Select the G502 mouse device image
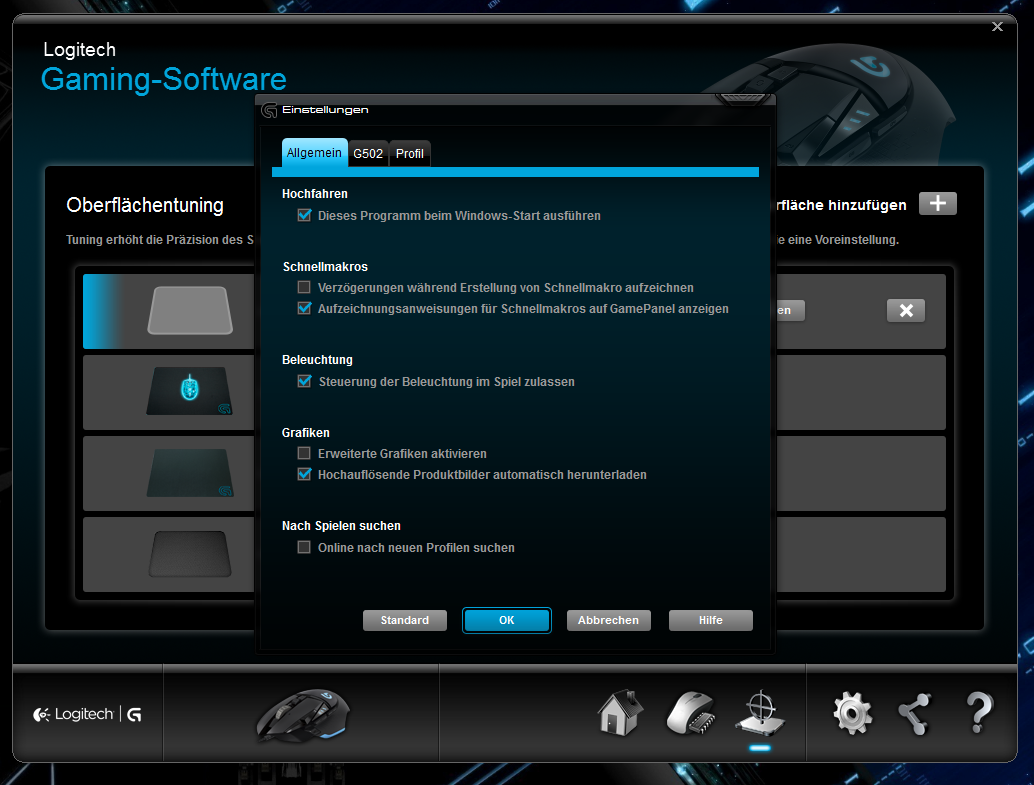 [x=303, y=715]
